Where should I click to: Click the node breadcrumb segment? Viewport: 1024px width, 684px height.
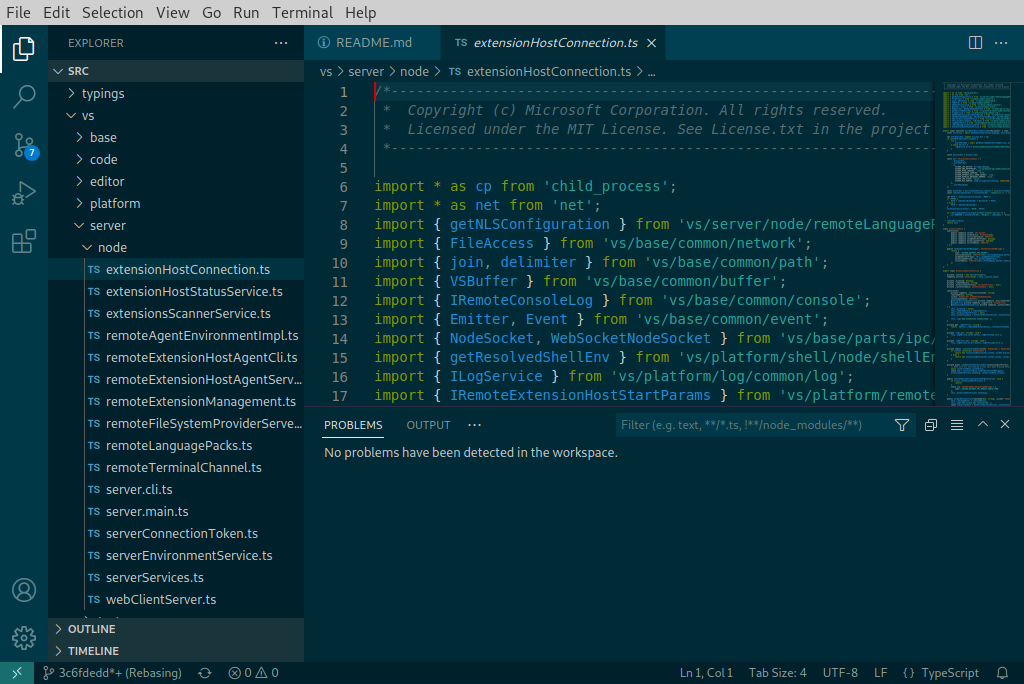coord(414,72)
